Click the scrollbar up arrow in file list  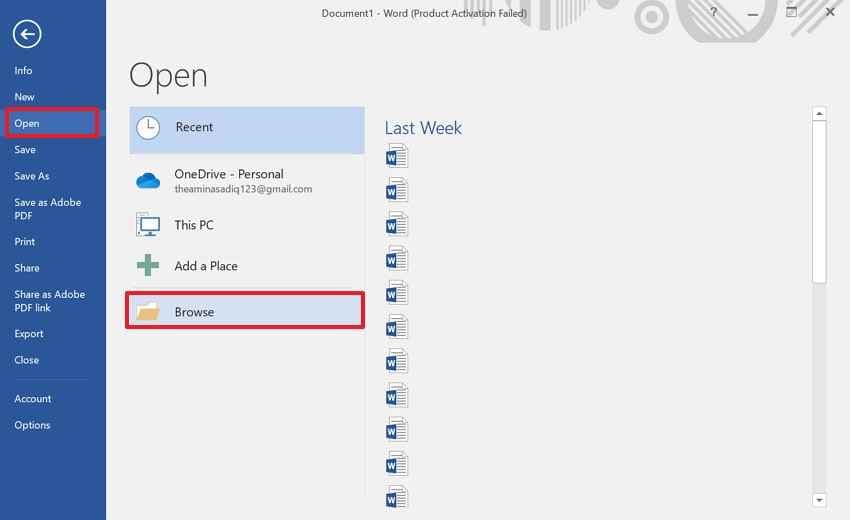pyautogui.click(x=819, y=114)
